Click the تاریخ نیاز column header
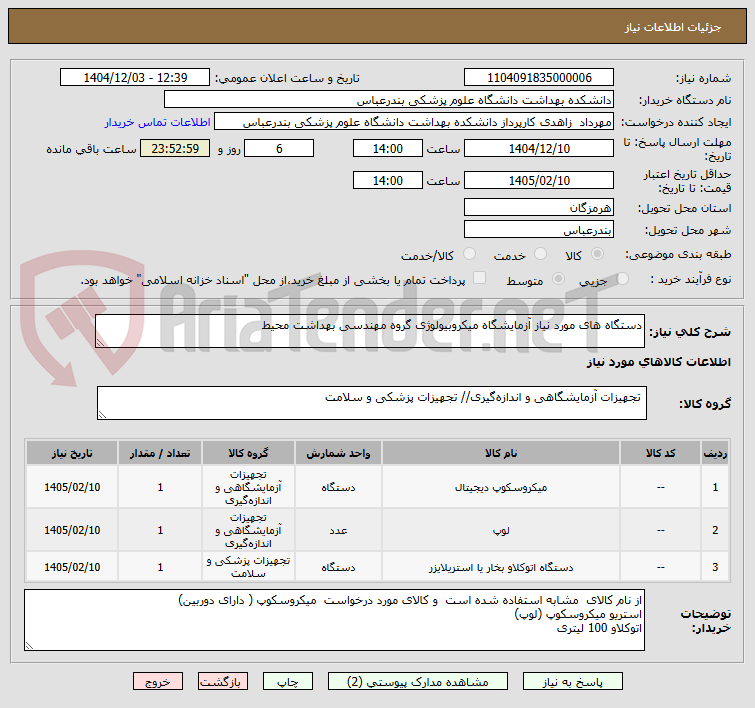Viewport: 755px width, 708px height. pos(72,453)
